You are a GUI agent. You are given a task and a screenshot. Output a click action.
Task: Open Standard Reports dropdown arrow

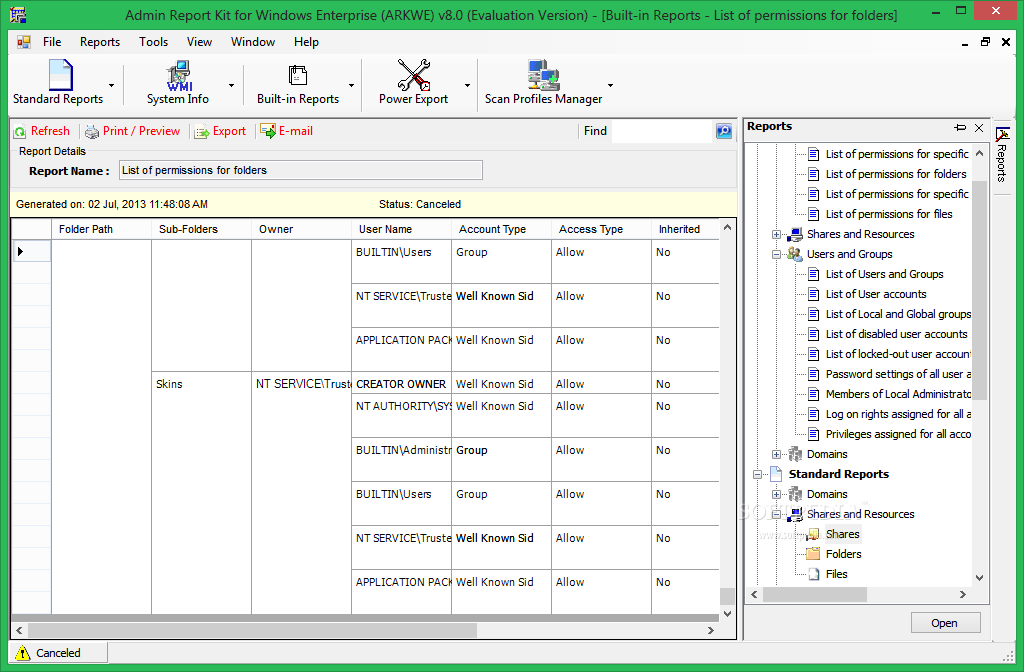(x=111, y=86)
